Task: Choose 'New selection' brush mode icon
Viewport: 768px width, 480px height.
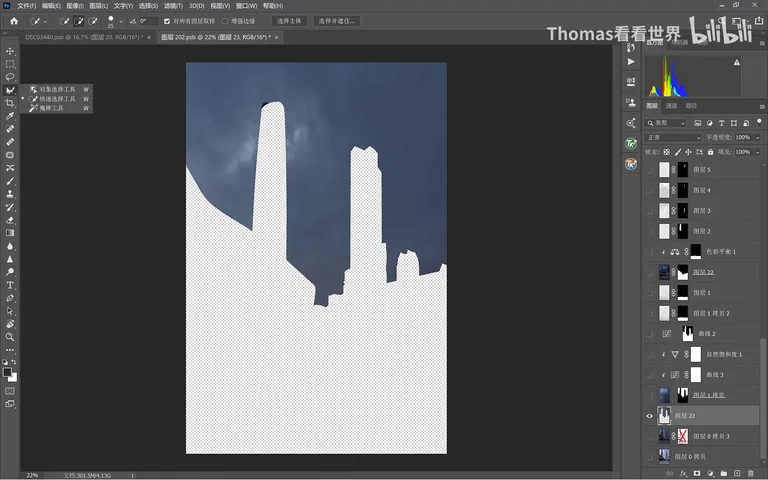Action: point(64,21)
